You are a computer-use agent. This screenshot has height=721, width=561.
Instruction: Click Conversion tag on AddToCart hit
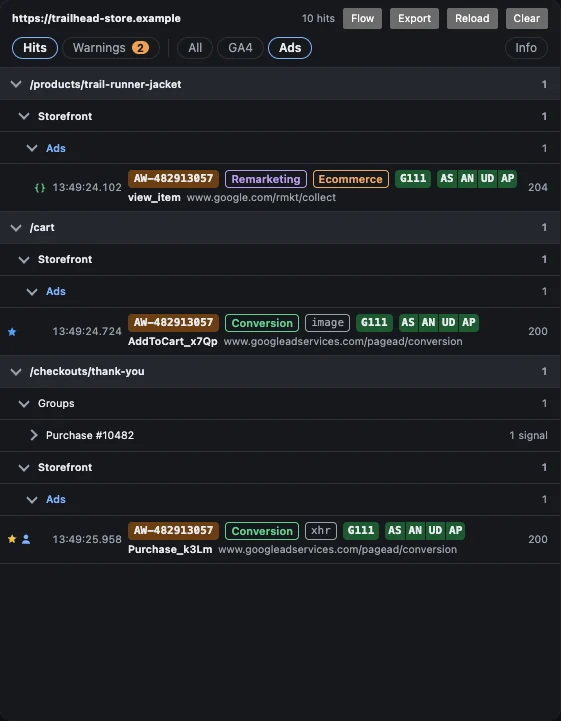[262, 323]
